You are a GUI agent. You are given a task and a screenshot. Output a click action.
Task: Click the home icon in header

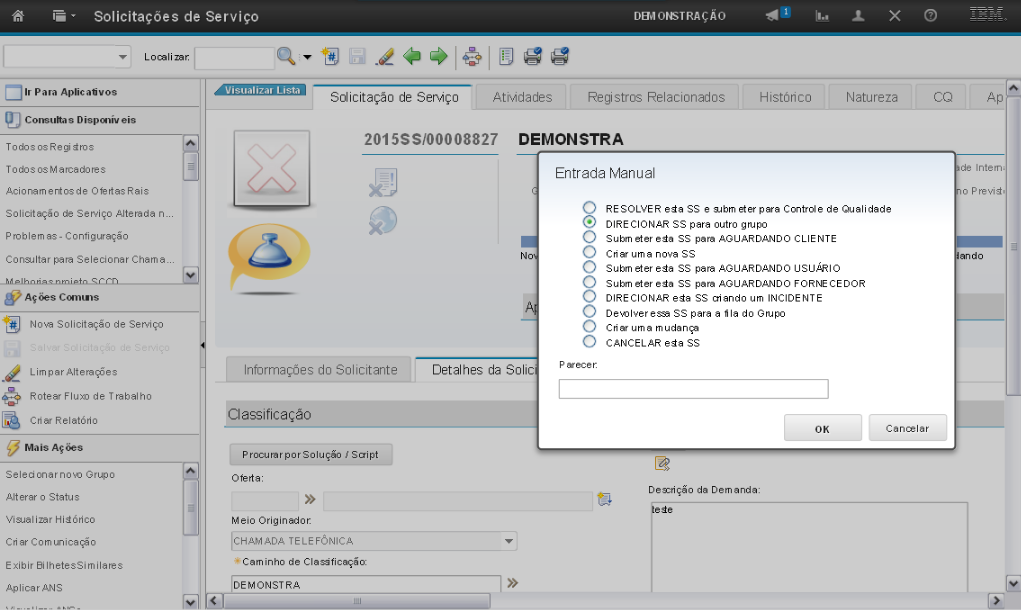pyautogui.click(x=17, y=16)
